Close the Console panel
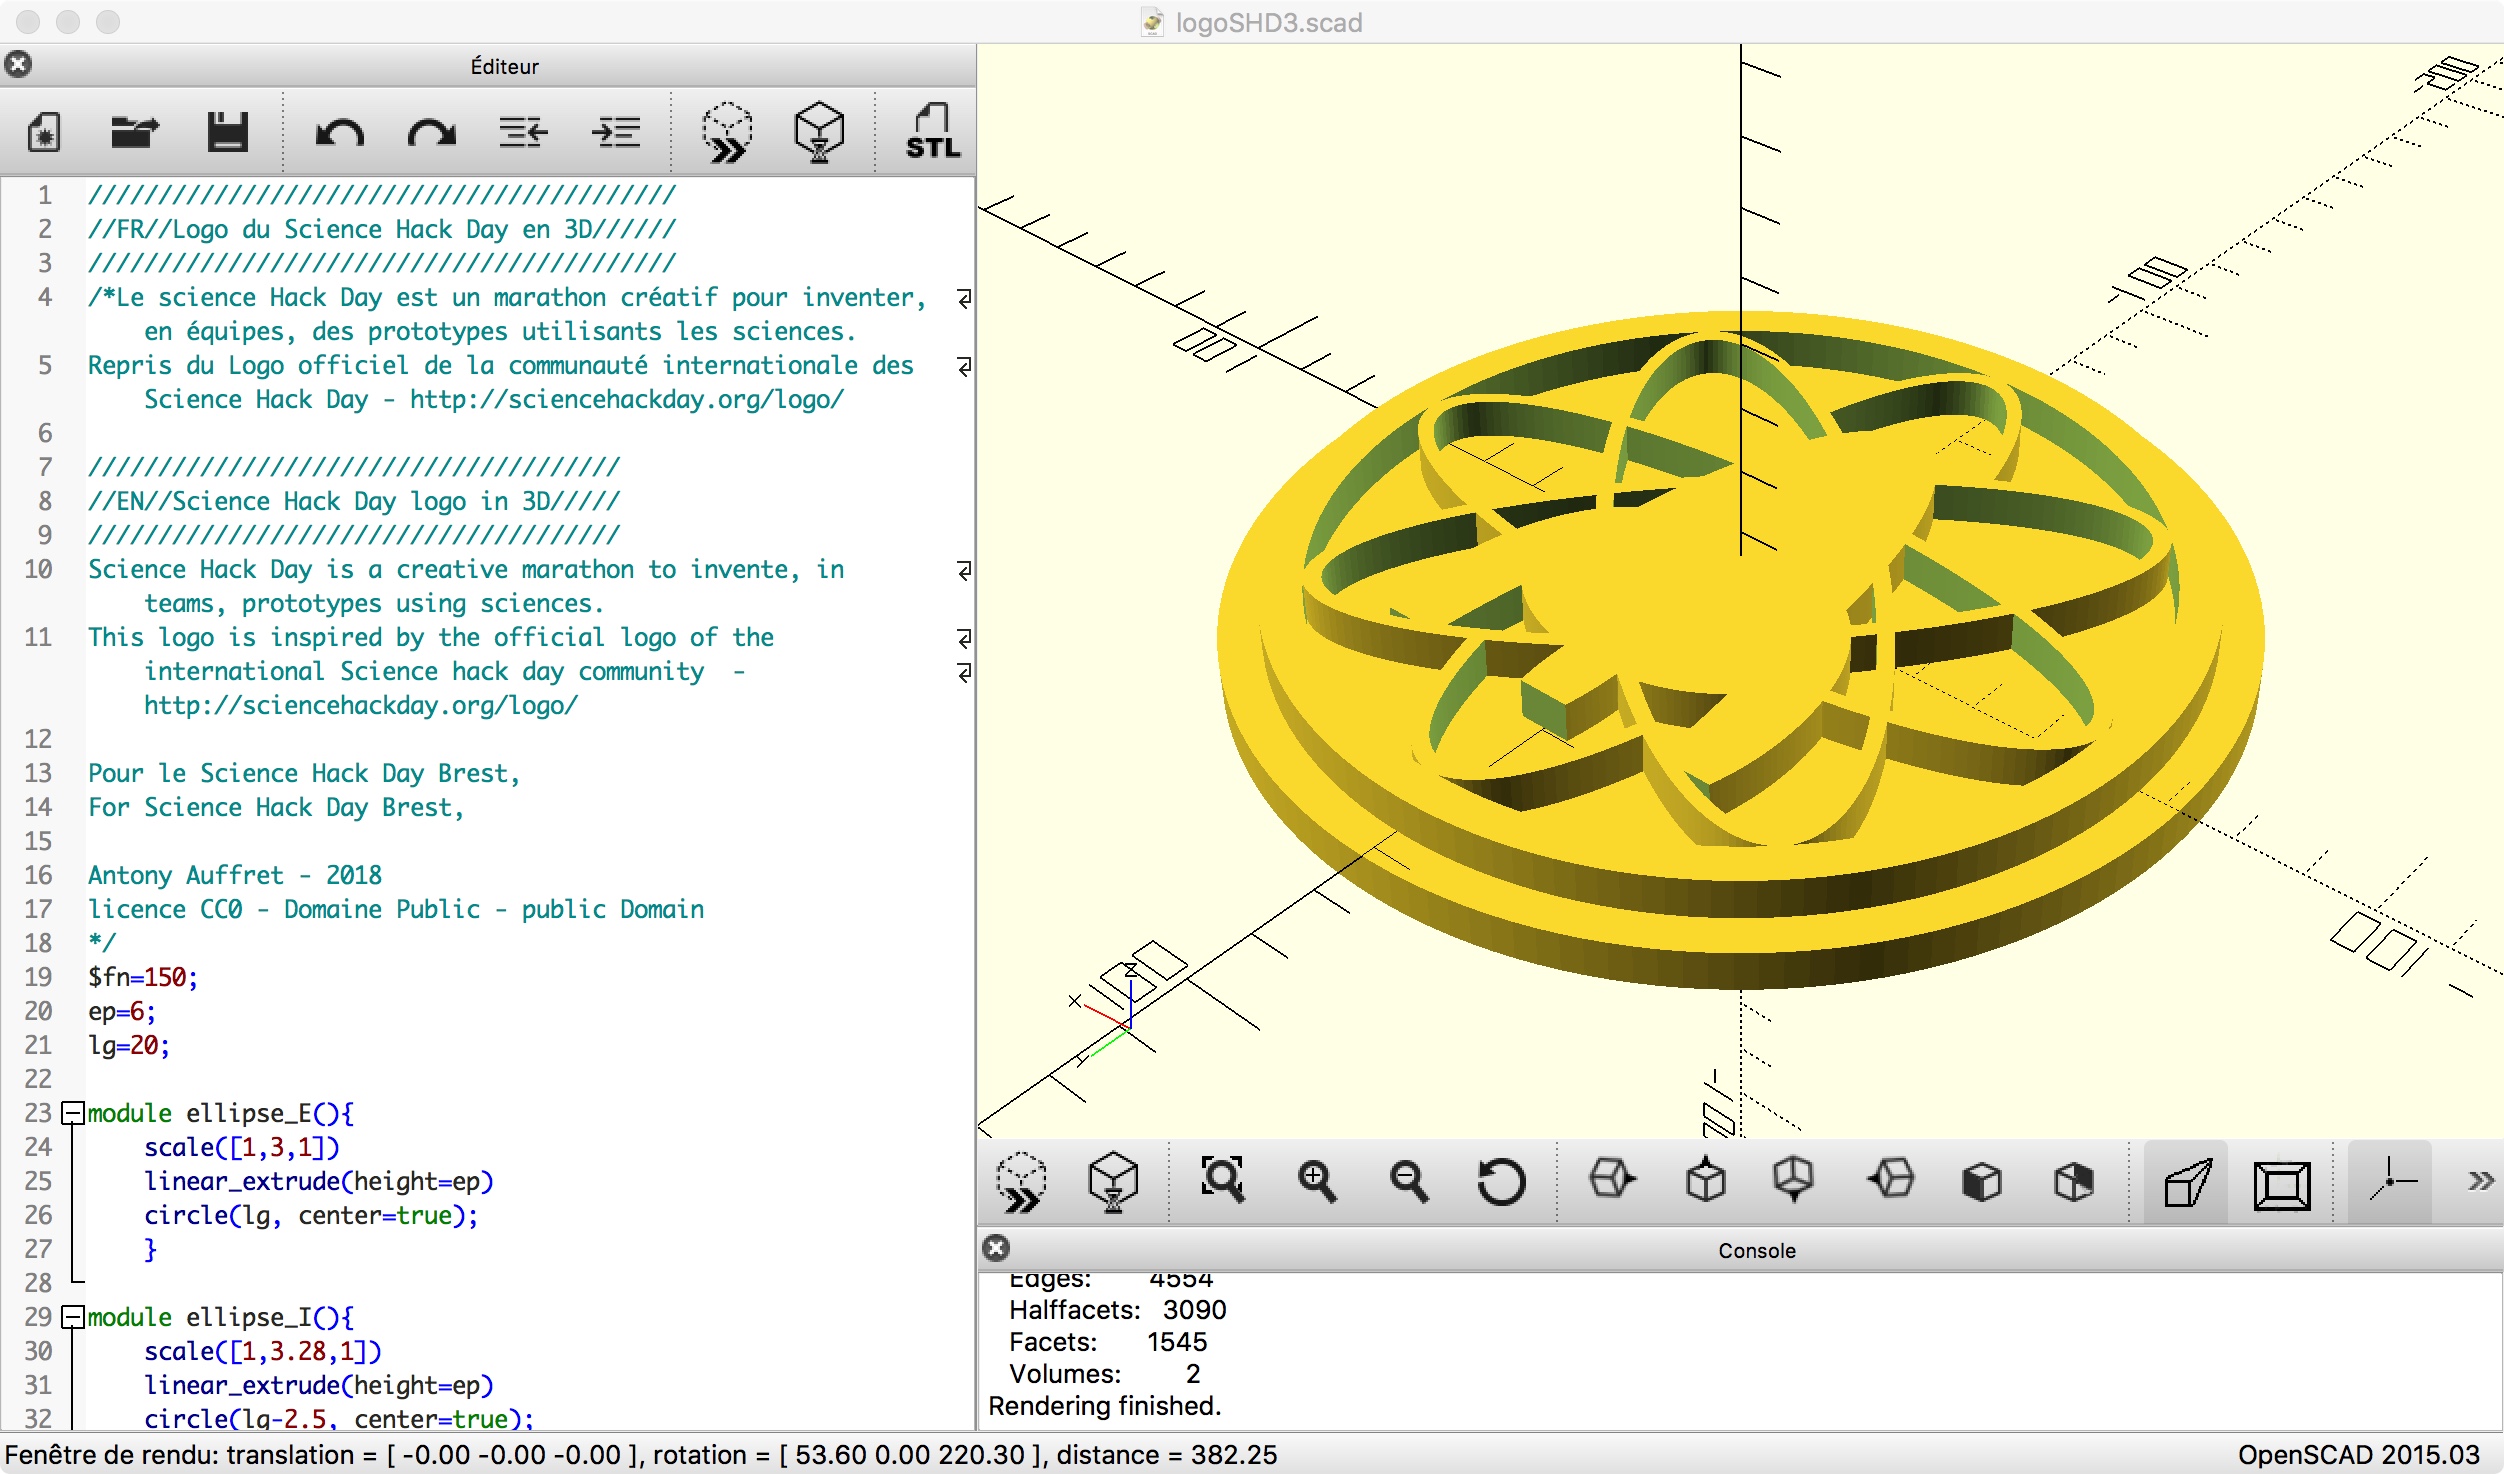This screenshot has height=1474, width=2504. (996, 1248)
